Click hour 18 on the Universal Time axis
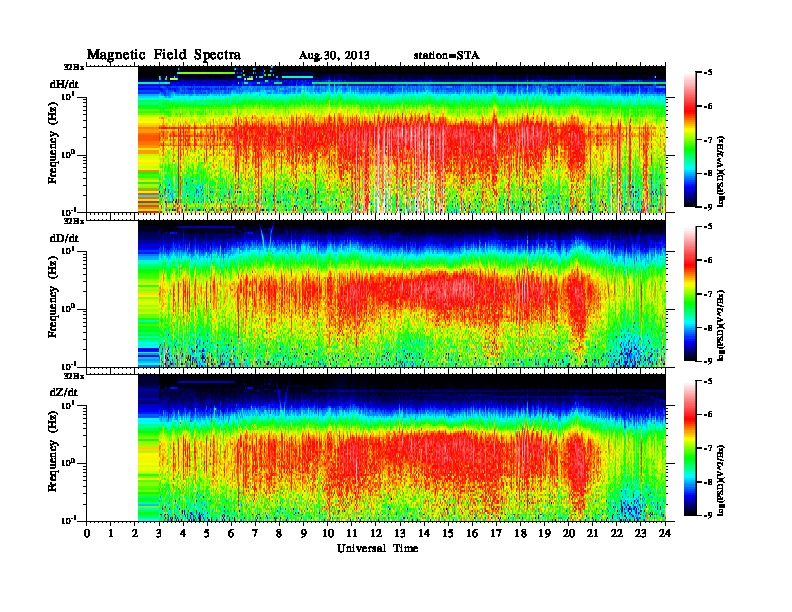Screen dimensions: 792x612 [x=520, y=534]
